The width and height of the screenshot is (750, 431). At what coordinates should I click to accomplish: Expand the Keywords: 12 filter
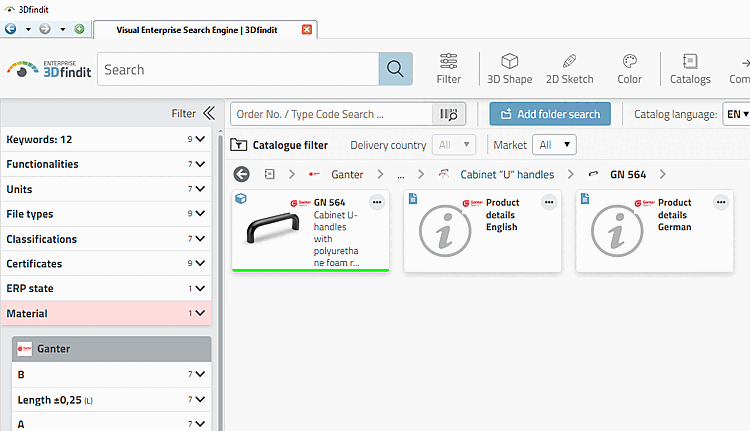[106, 139]
